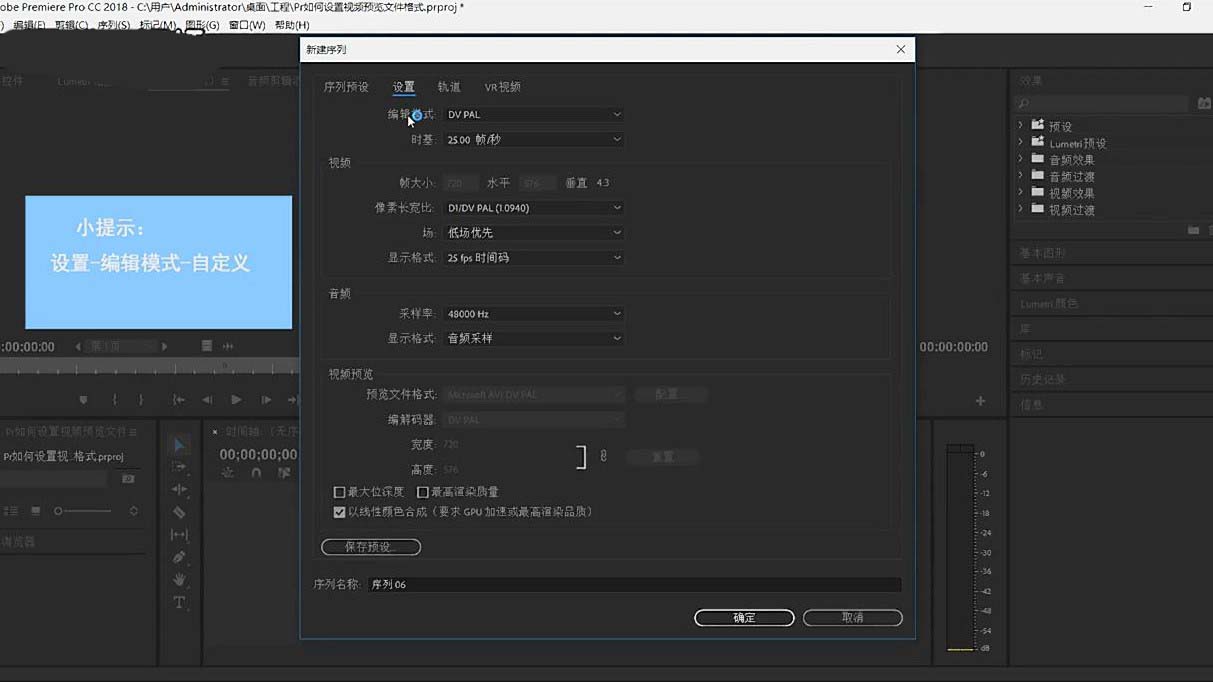
Task: Click the 保存预设 button
Action: coord(370,547)
